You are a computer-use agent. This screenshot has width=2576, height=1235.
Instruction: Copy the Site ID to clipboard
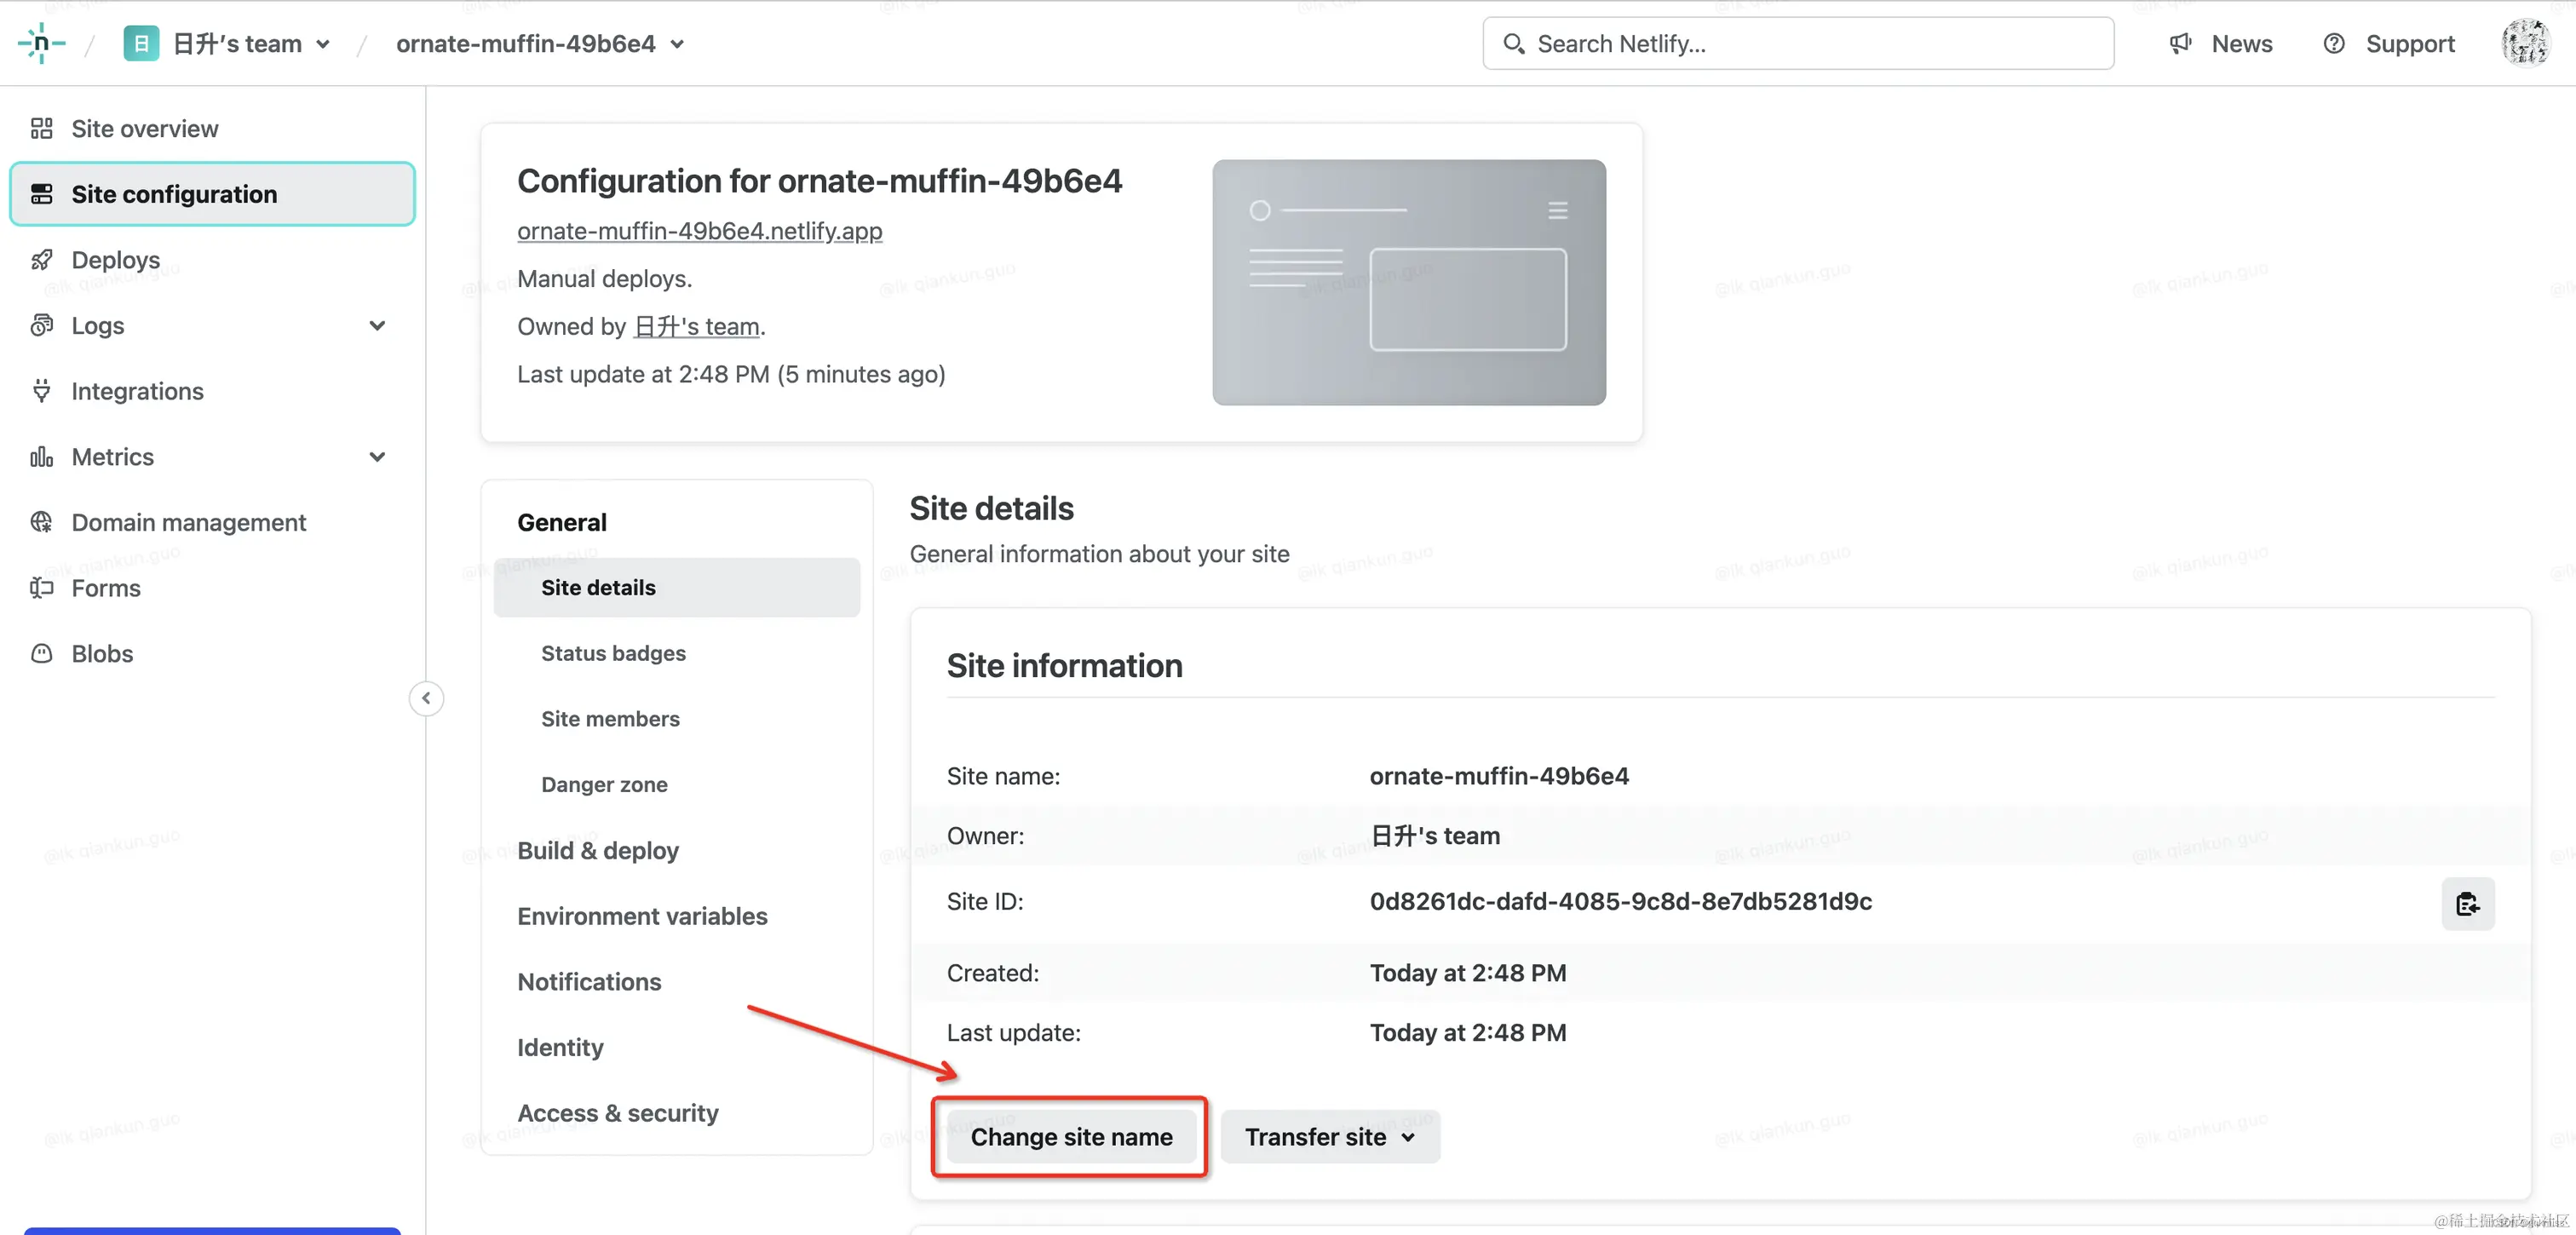click(2467, 903)
